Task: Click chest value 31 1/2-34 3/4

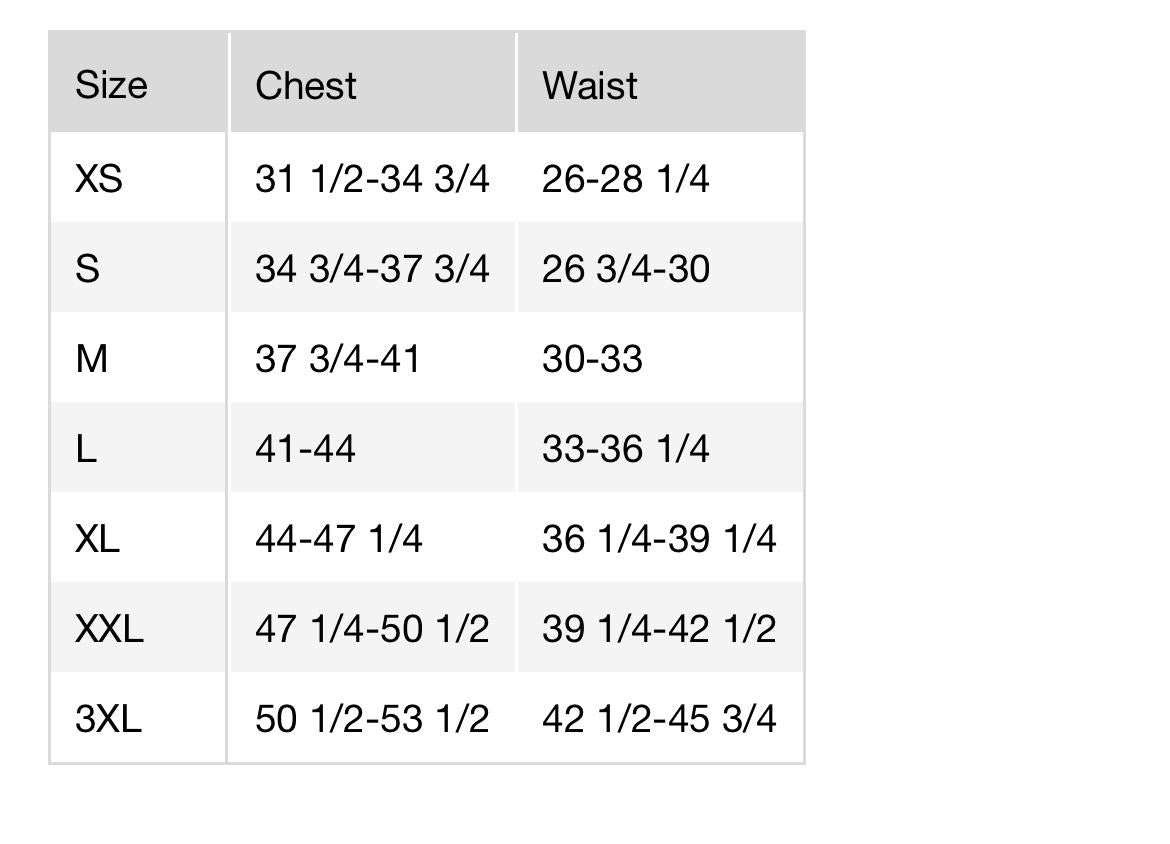Action: 372,179
